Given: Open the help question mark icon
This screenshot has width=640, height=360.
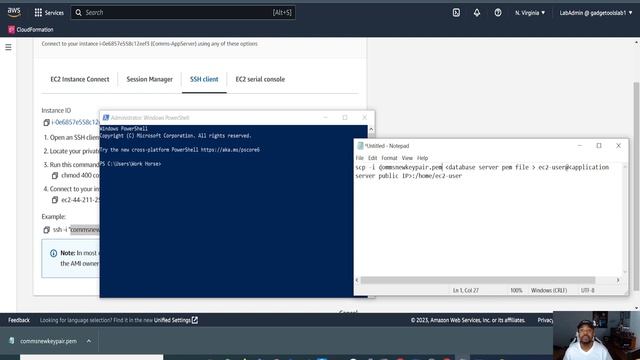Looking at the screenshot, I should coord(498,13).
